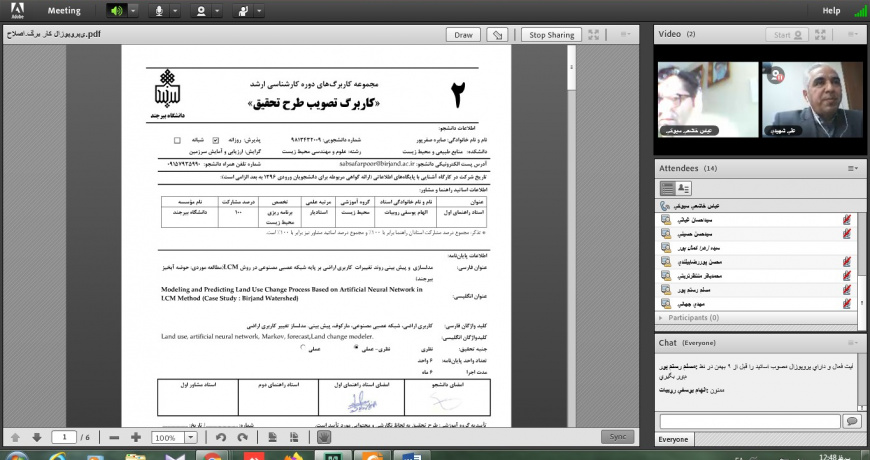870x460 pixels.
Task: Select the left webcam video feed
Action: click(x=708, y=99)
